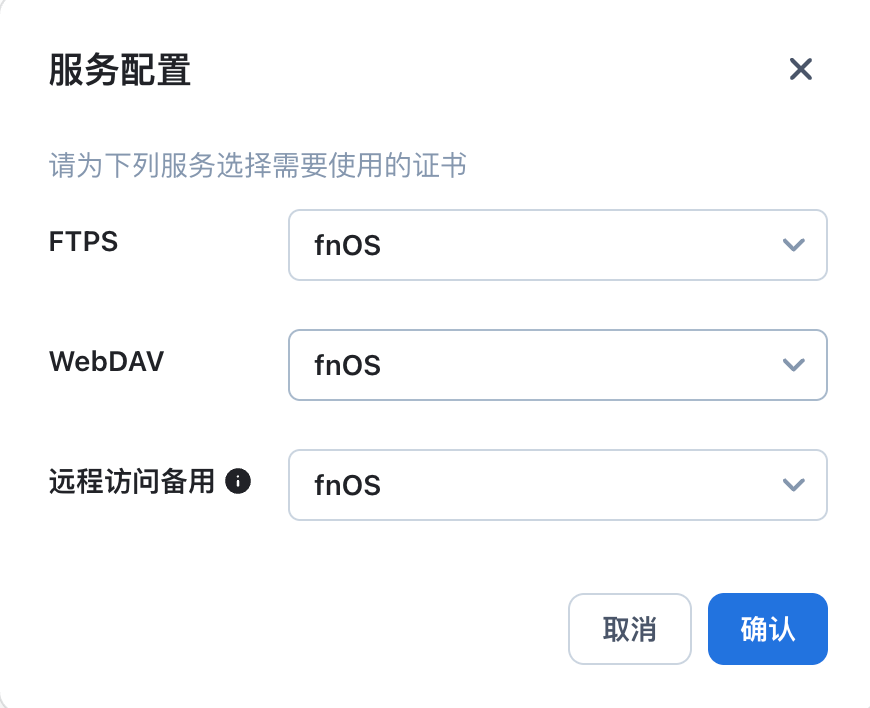Click the WebDAV label
This screenshot has width=870, height=708.
(x=107, y=362)
